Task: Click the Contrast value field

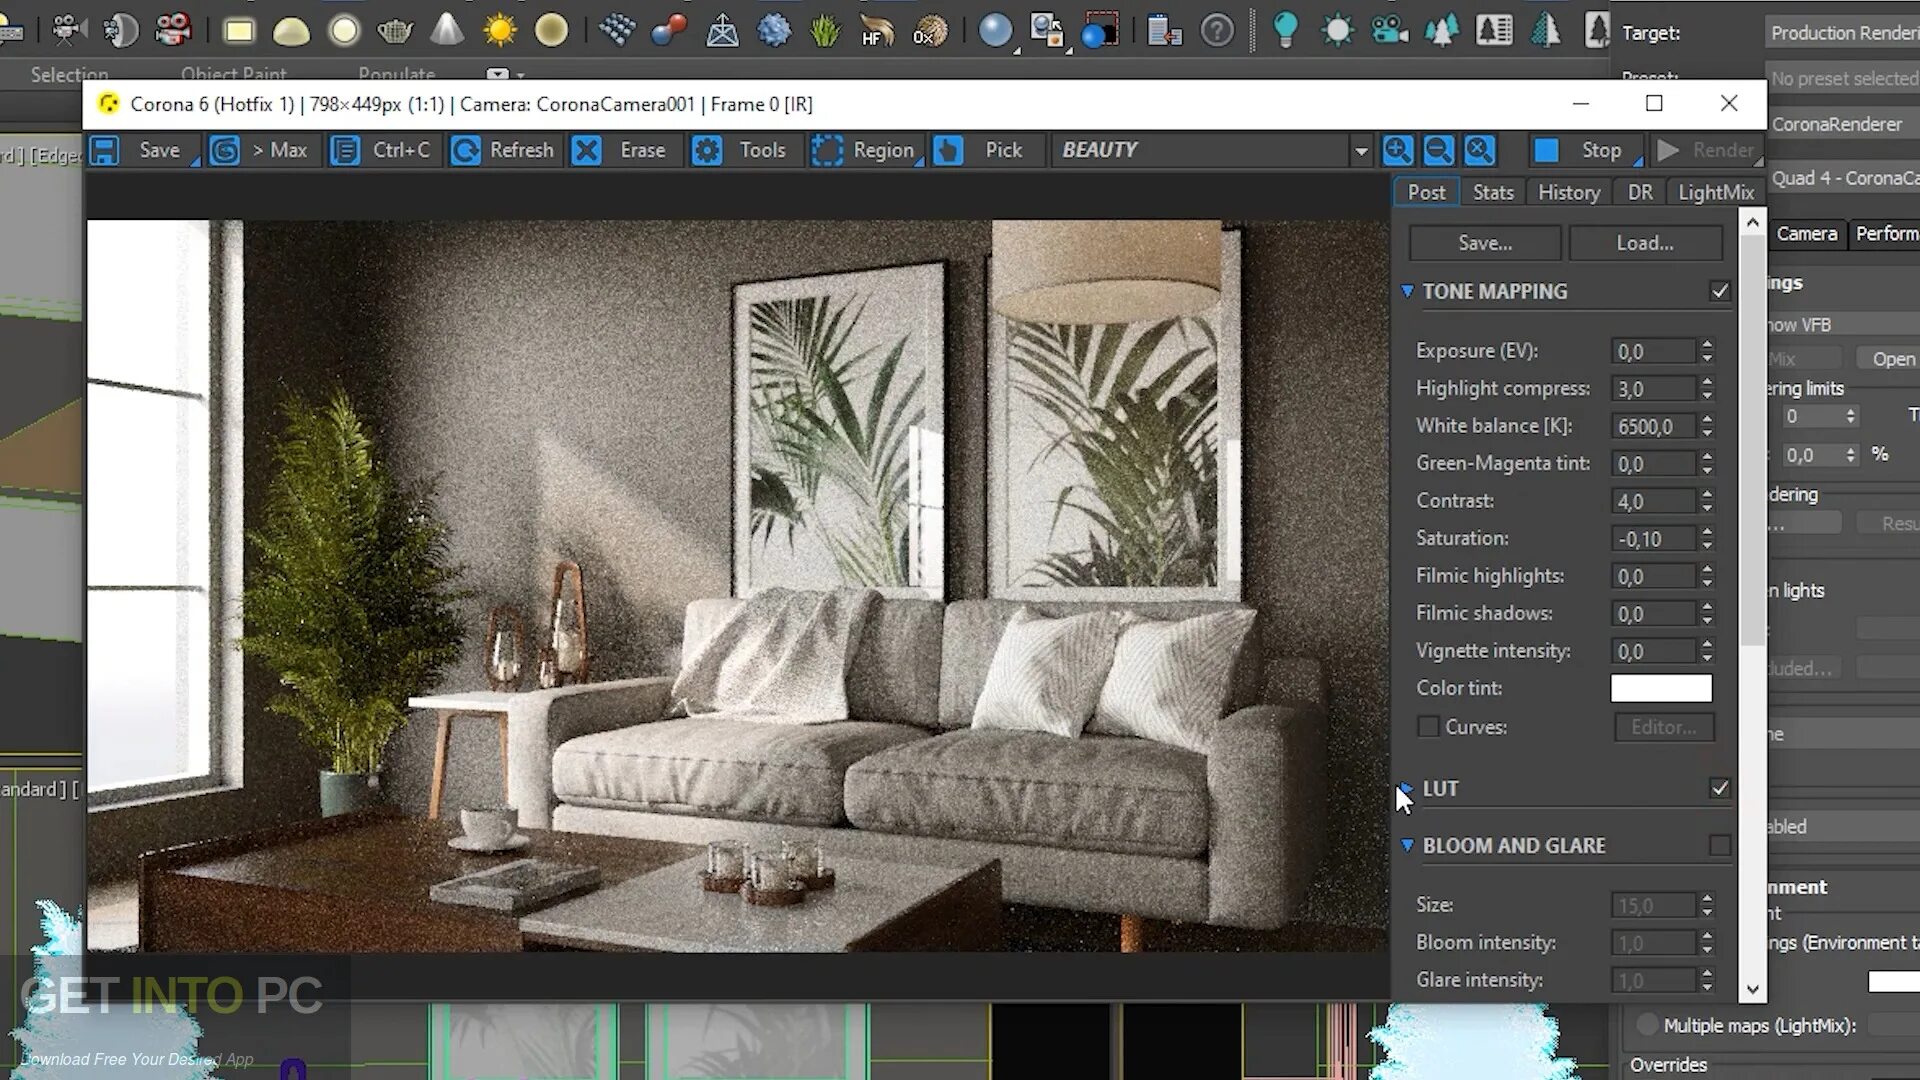Action: [1653, 501]
